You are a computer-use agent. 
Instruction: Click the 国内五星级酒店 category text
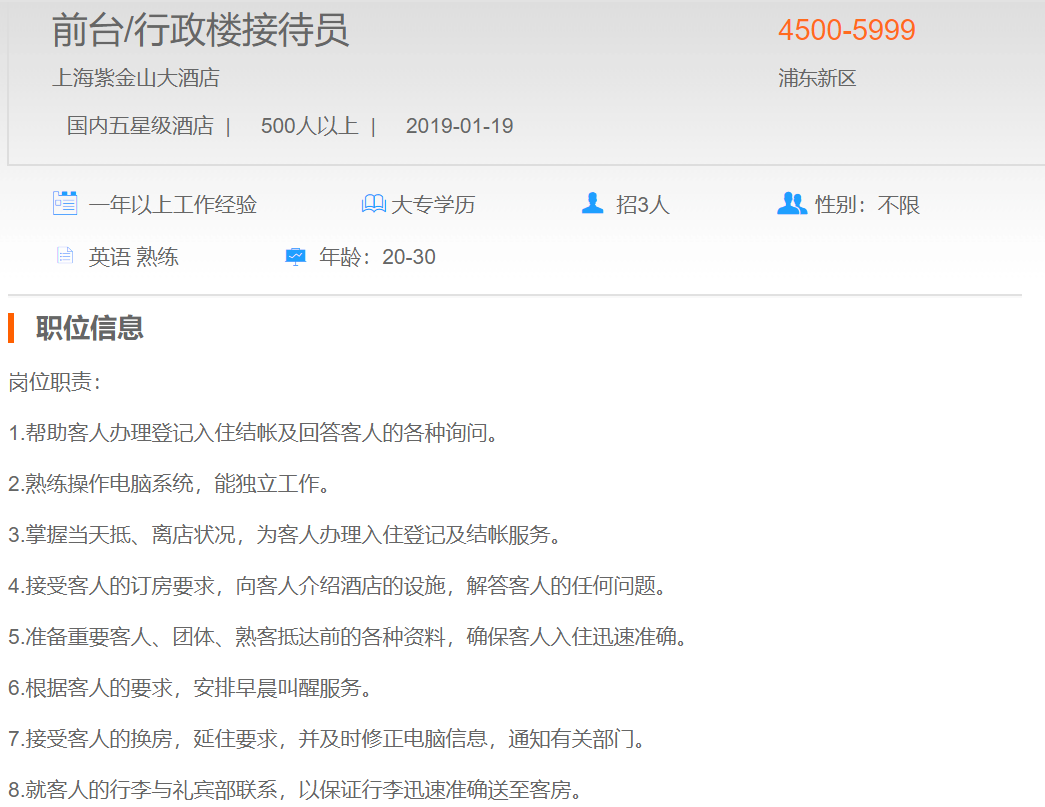pos(140,126)
